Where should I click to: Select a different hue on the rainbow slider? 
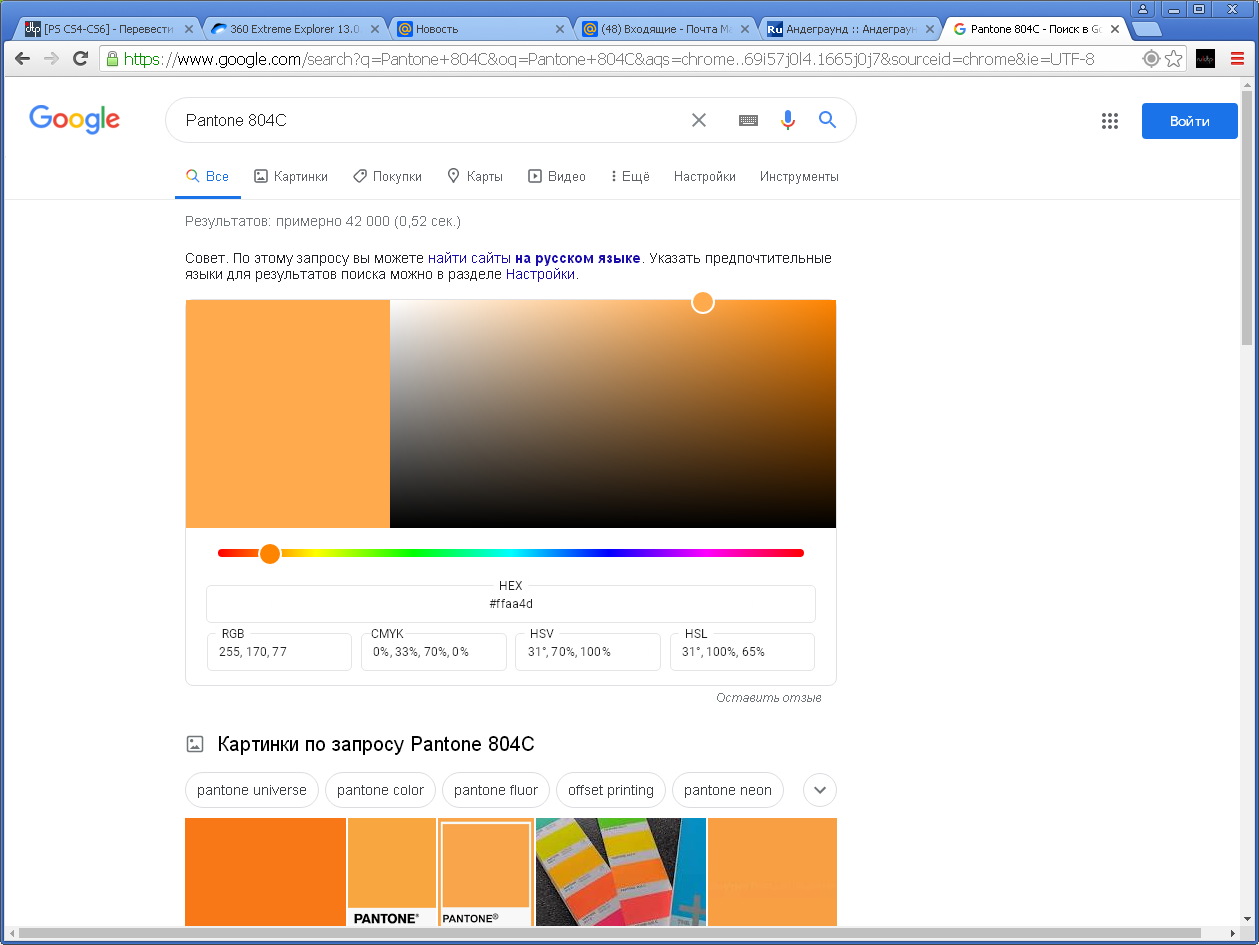[500, 553]
